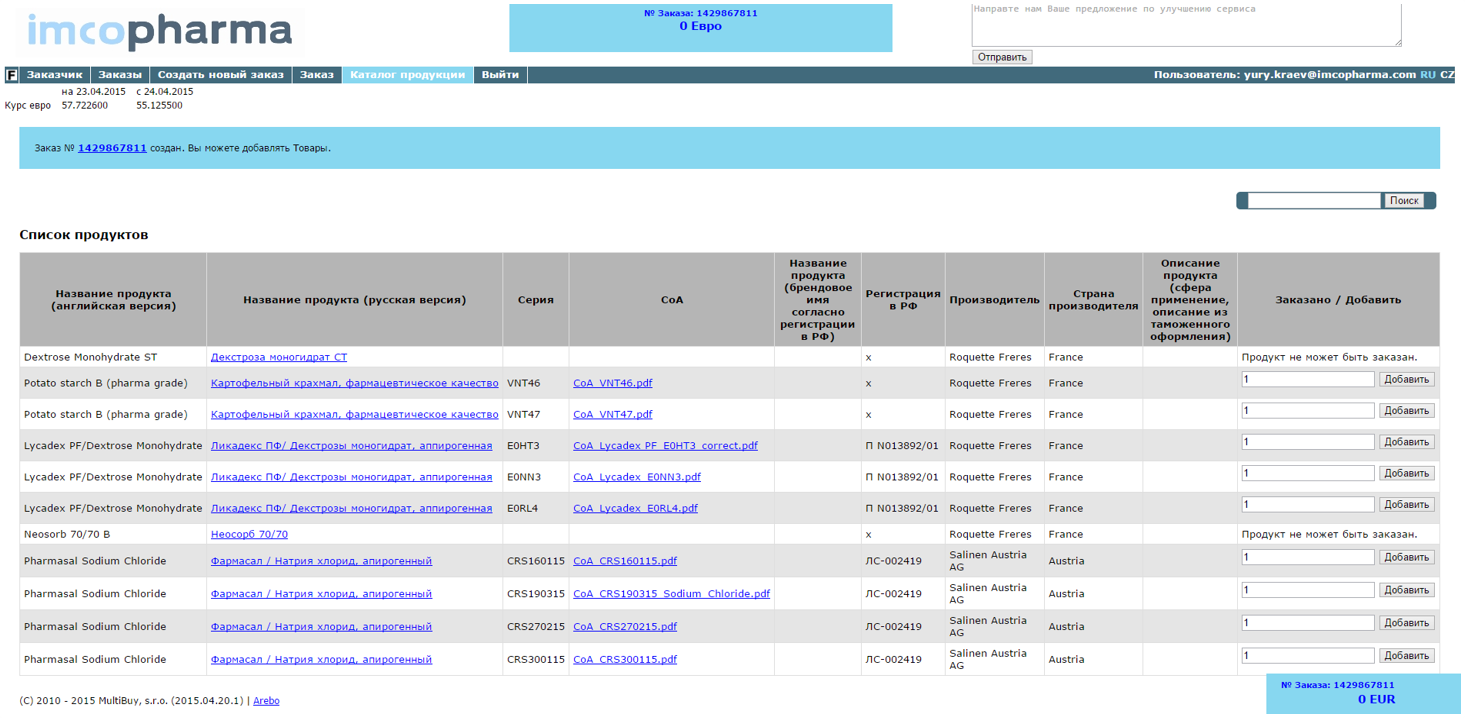
Task: Click quantity field for E0HT3 row
Action: 1308,442
